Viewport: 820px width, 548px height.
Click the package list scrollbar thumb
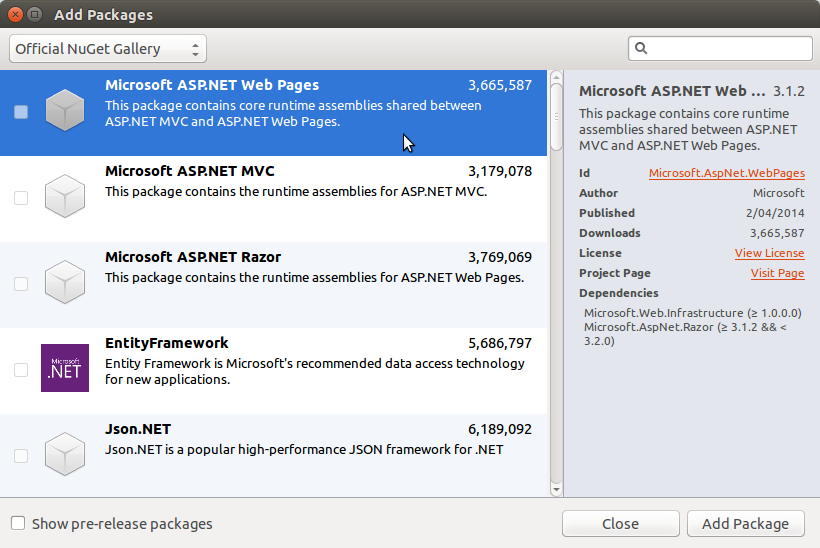(x=556, y=117)
